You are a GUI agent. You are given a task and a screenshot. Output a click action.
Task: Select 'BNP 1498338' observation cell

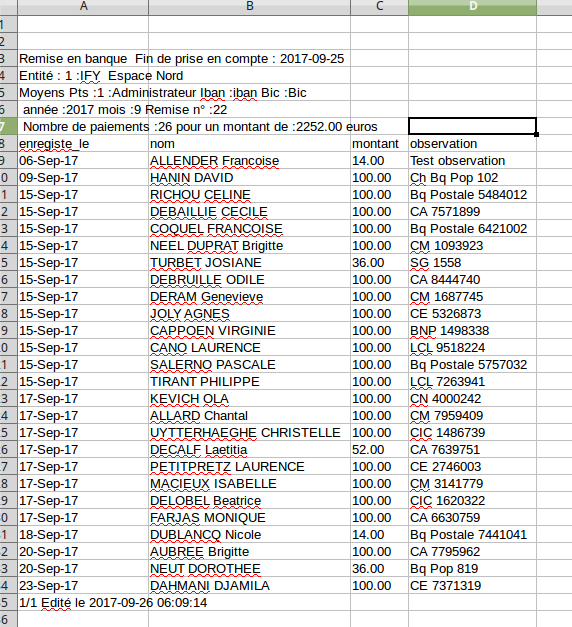473,331
